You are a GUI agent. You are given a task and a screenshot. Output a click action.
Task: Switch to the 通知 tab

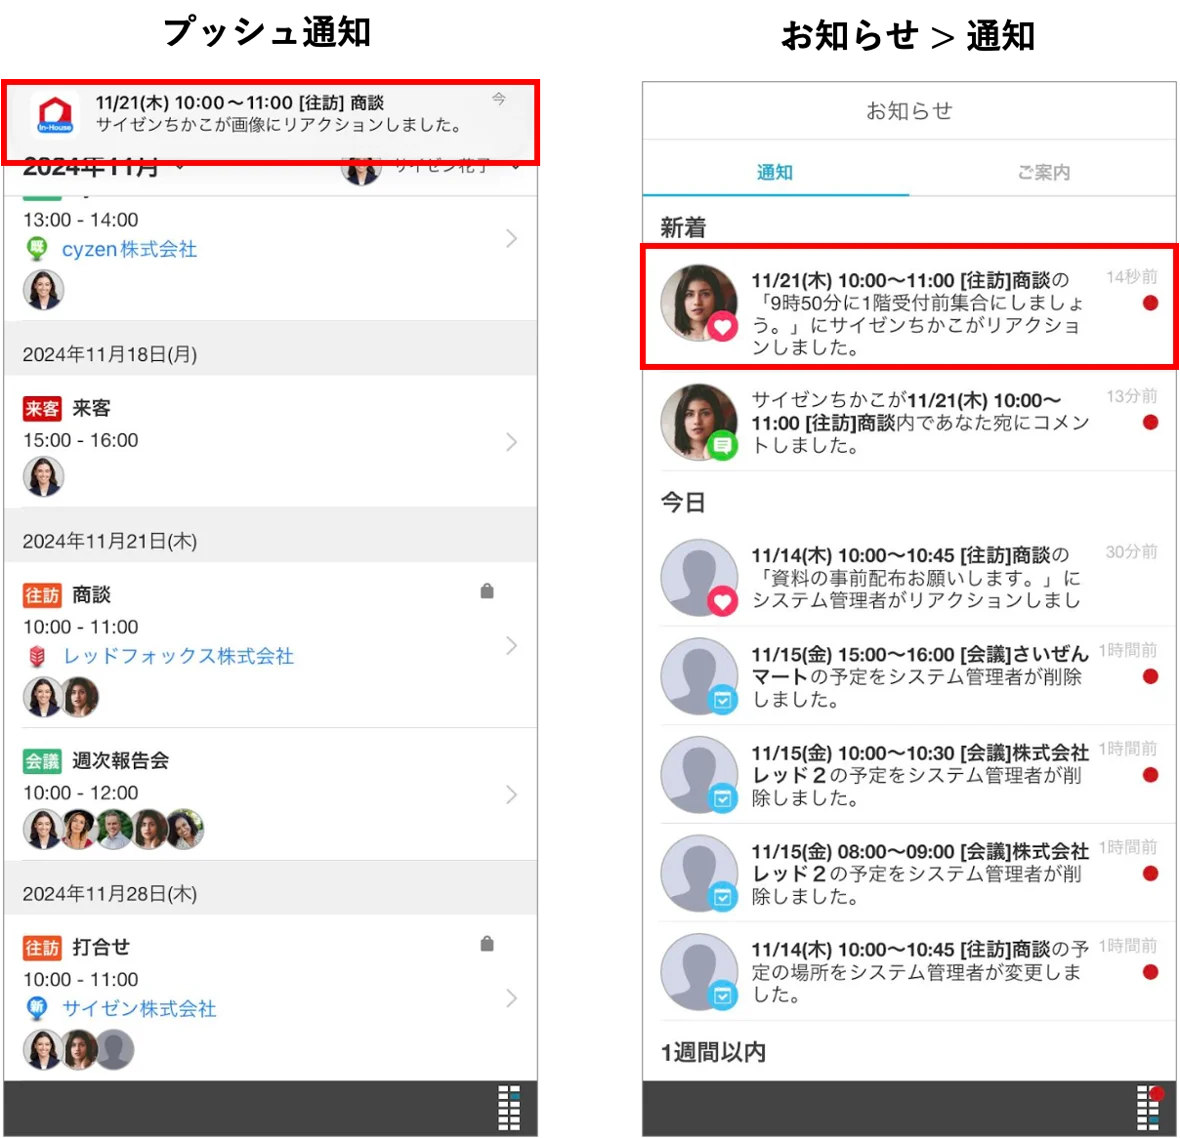pos(775,172)
